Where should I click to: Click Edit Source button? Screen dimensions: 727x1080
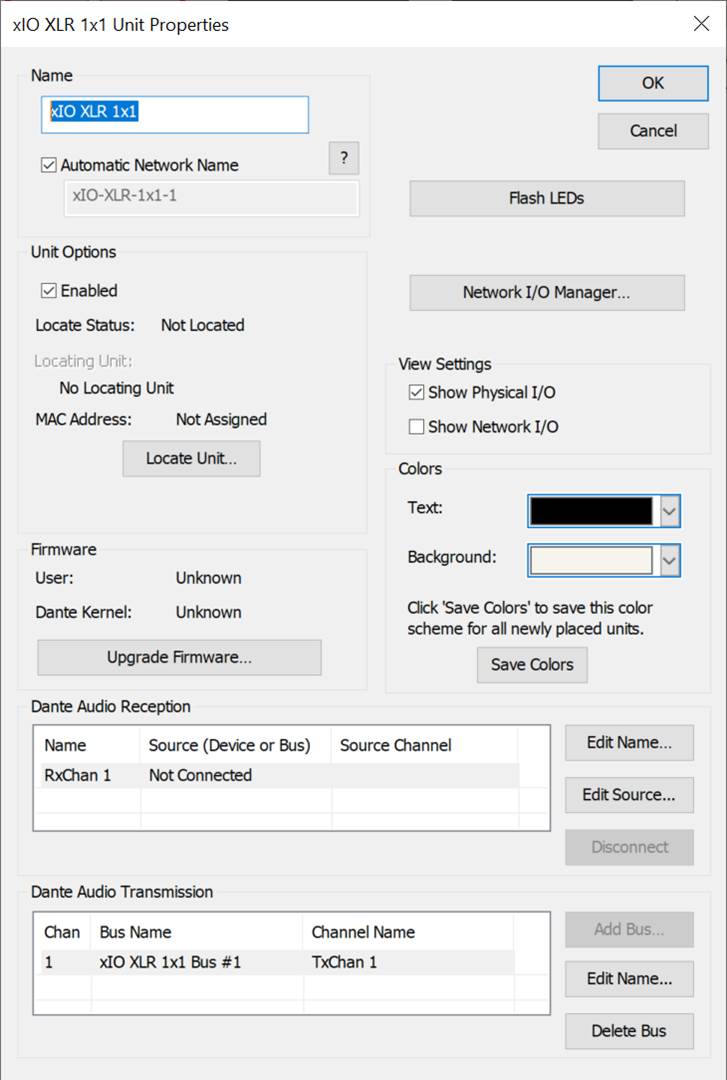pos(629,795)
